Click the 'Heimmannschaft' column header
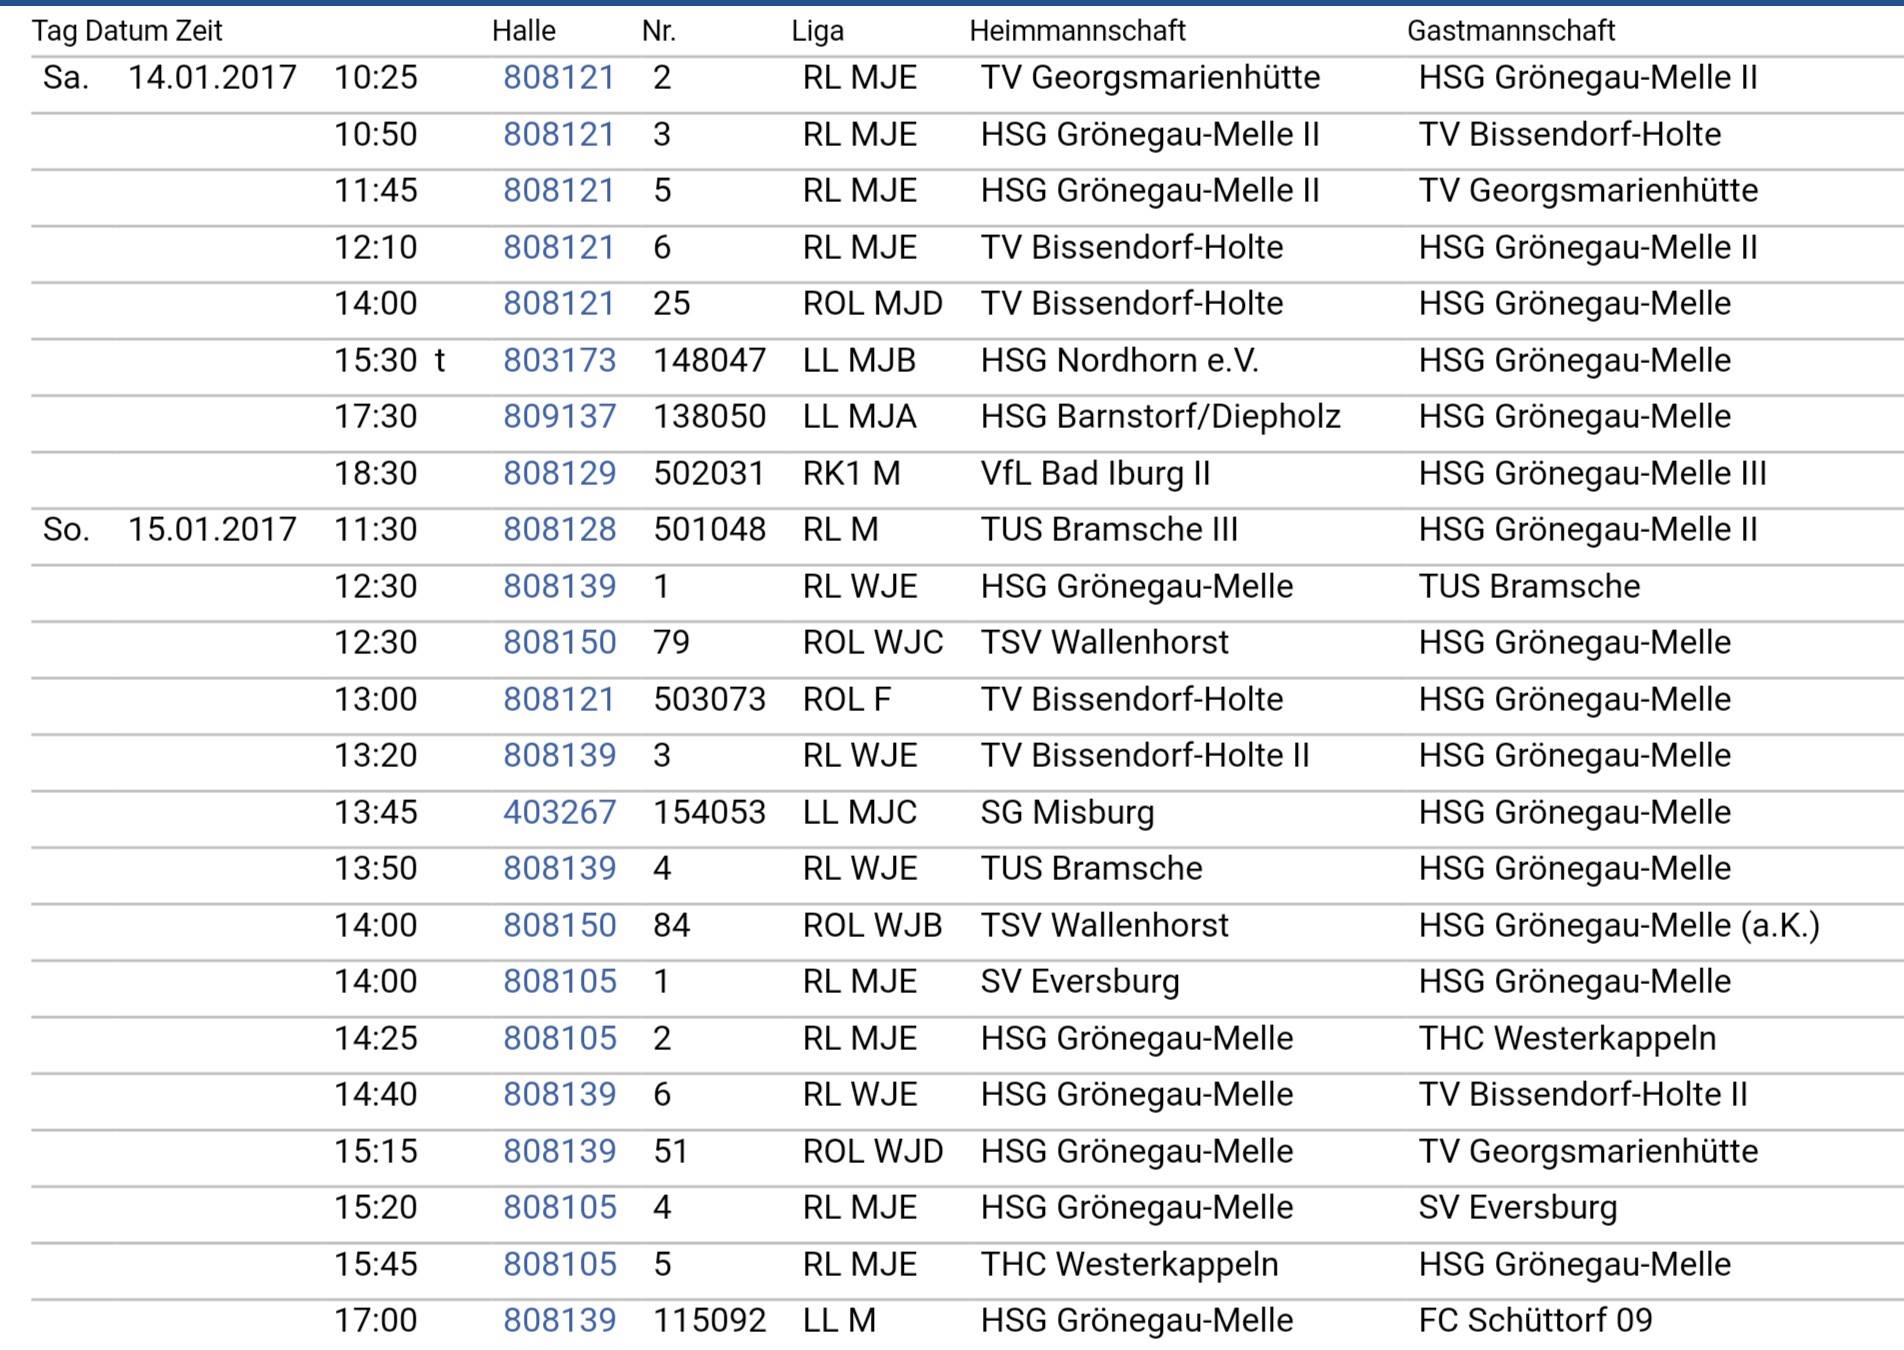This screenshot has height=1350, width=1904. click(x=1077, y=31)
